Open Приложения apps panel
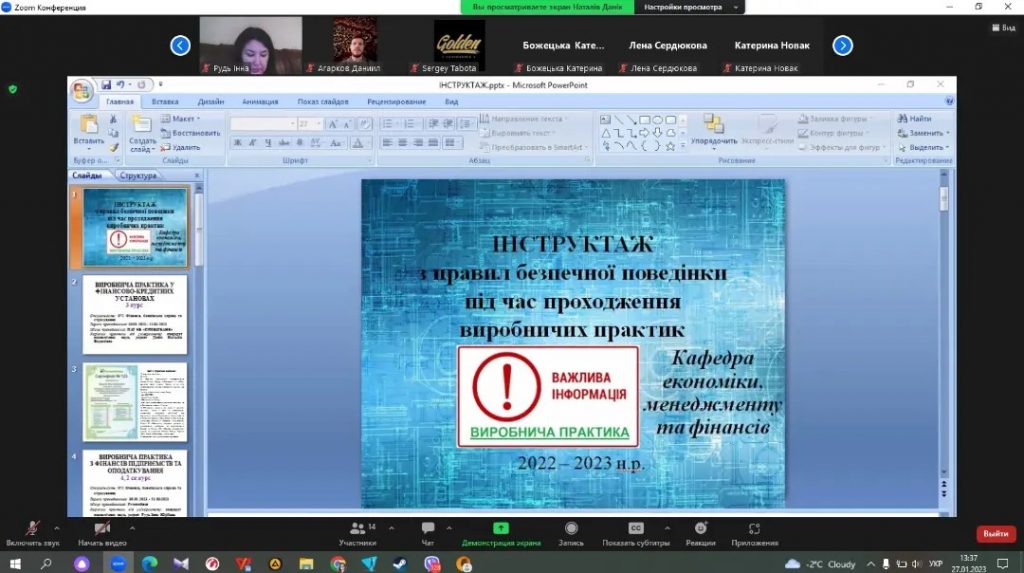This screenshot has width=1024, height=573. (x=754, y=529)
